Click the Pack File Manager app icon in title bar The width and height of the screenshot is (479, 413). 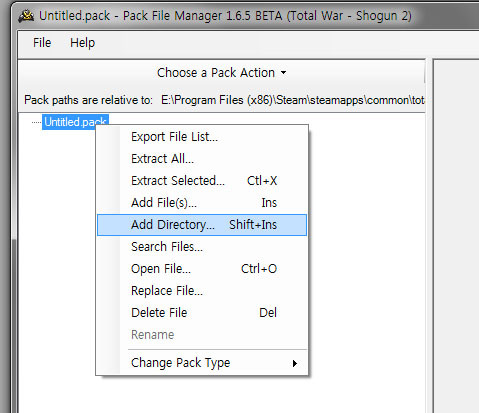click(26, 16)
